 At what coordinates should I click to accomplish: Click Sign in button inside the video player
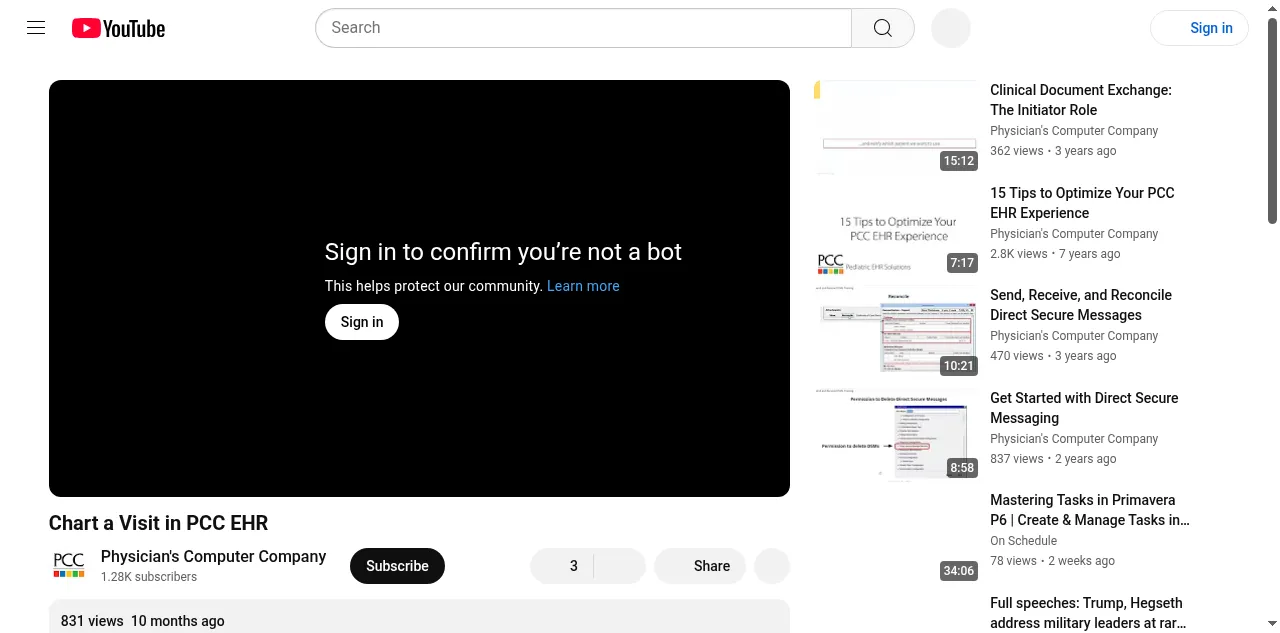tap(362, 322)
